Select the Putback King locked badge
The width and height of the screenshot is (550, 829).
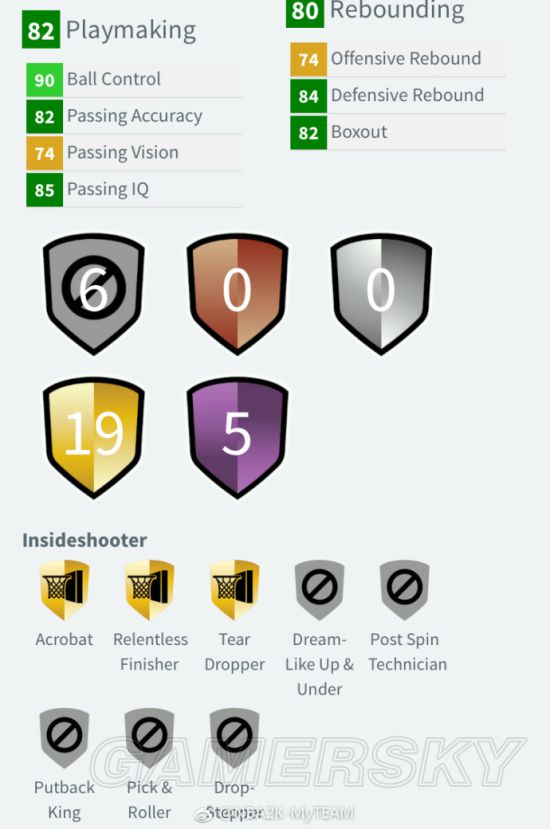click(65, 738)
